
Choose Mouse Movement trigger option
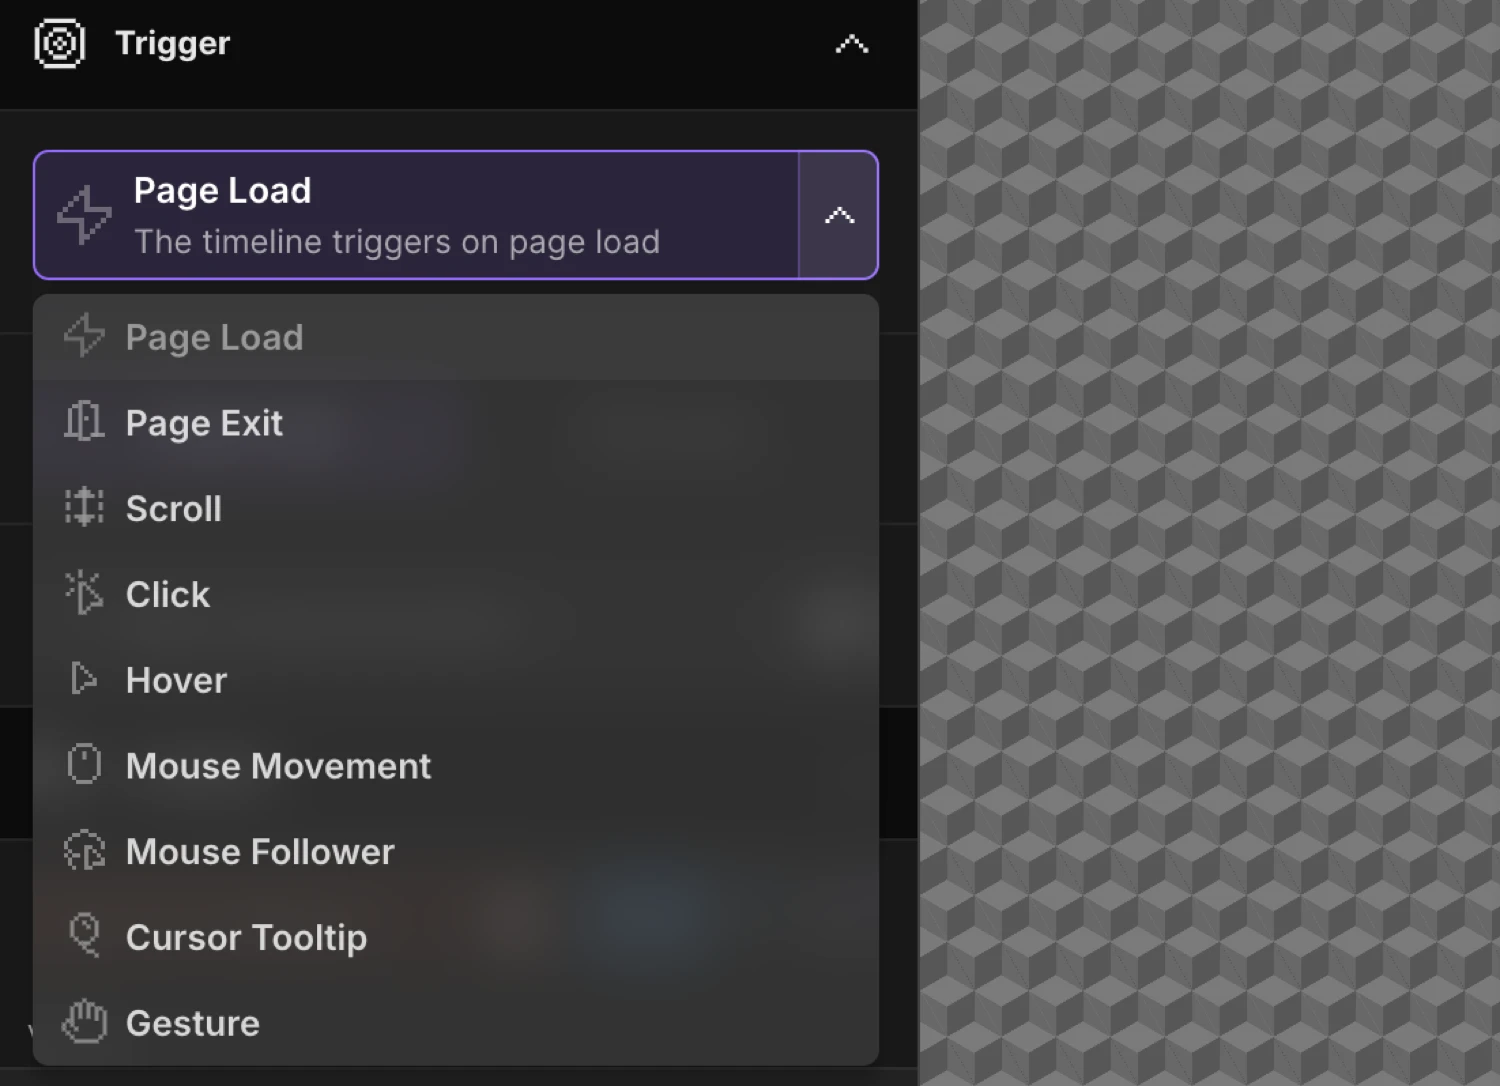coord(278,764)
